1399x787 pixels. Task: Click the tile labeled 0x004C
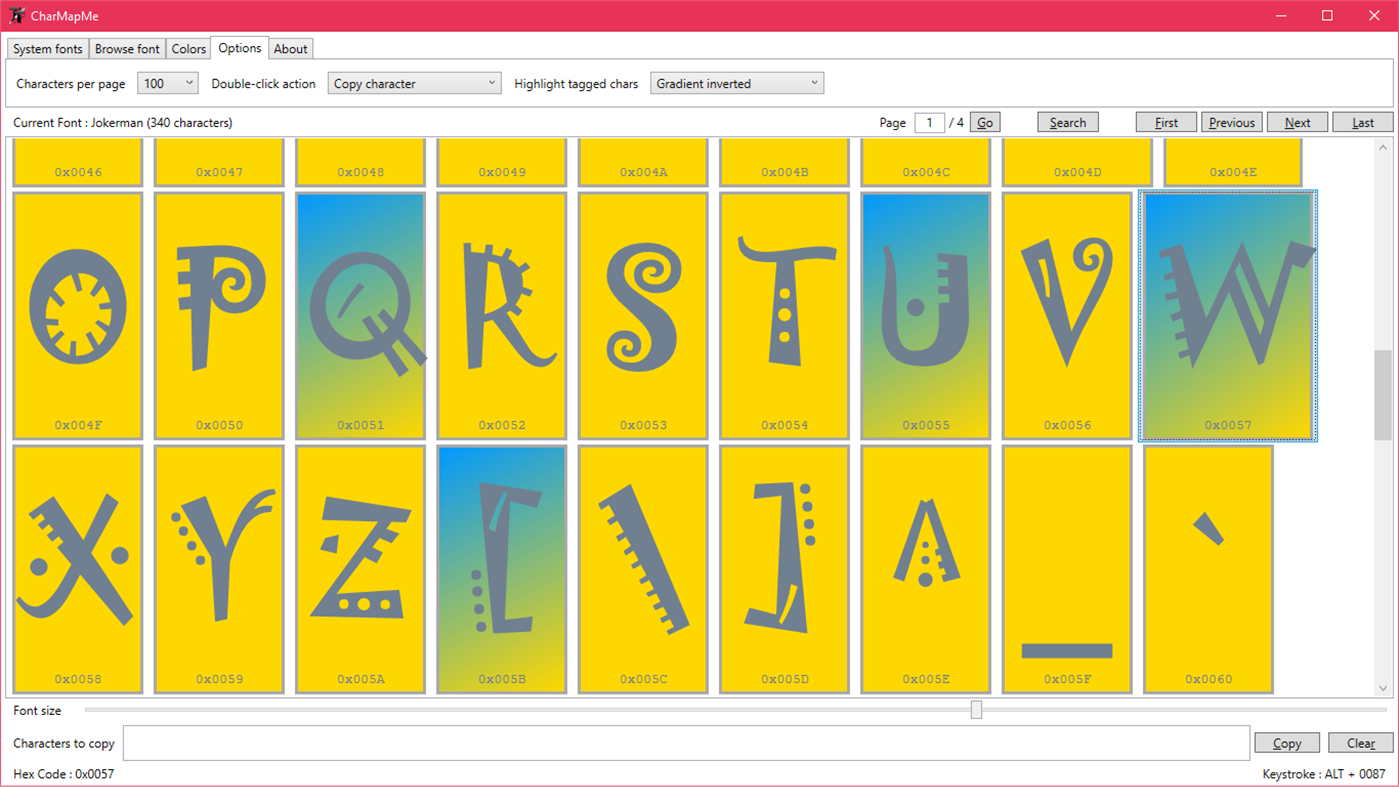tap(926, 163)
